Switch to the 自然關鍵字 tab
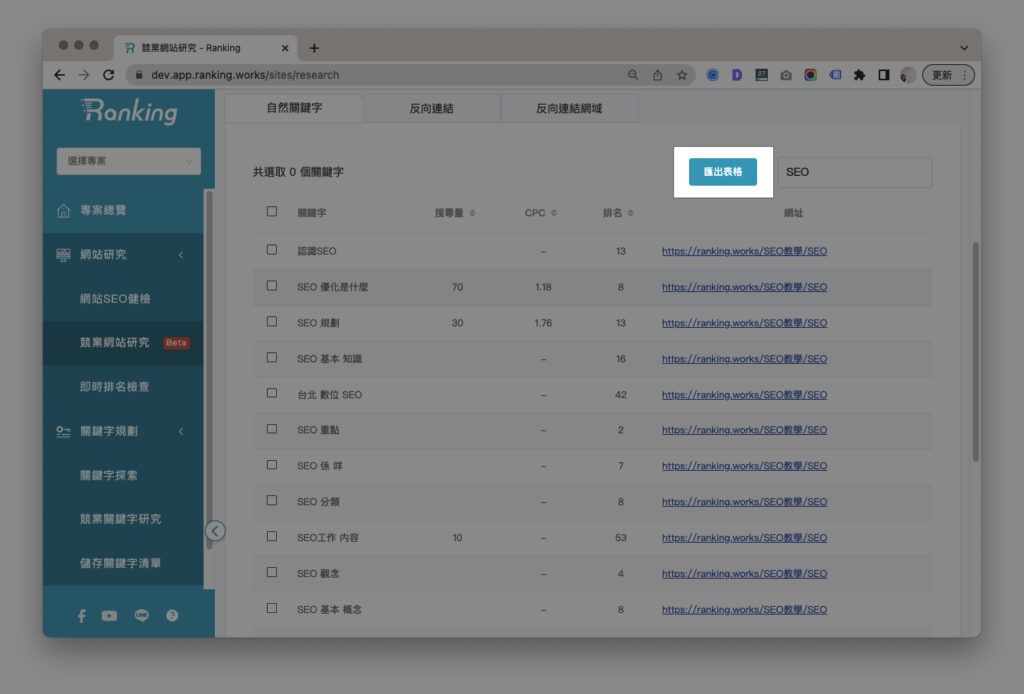The height and width of the screenshot is (694, 1024). point(294,108)
